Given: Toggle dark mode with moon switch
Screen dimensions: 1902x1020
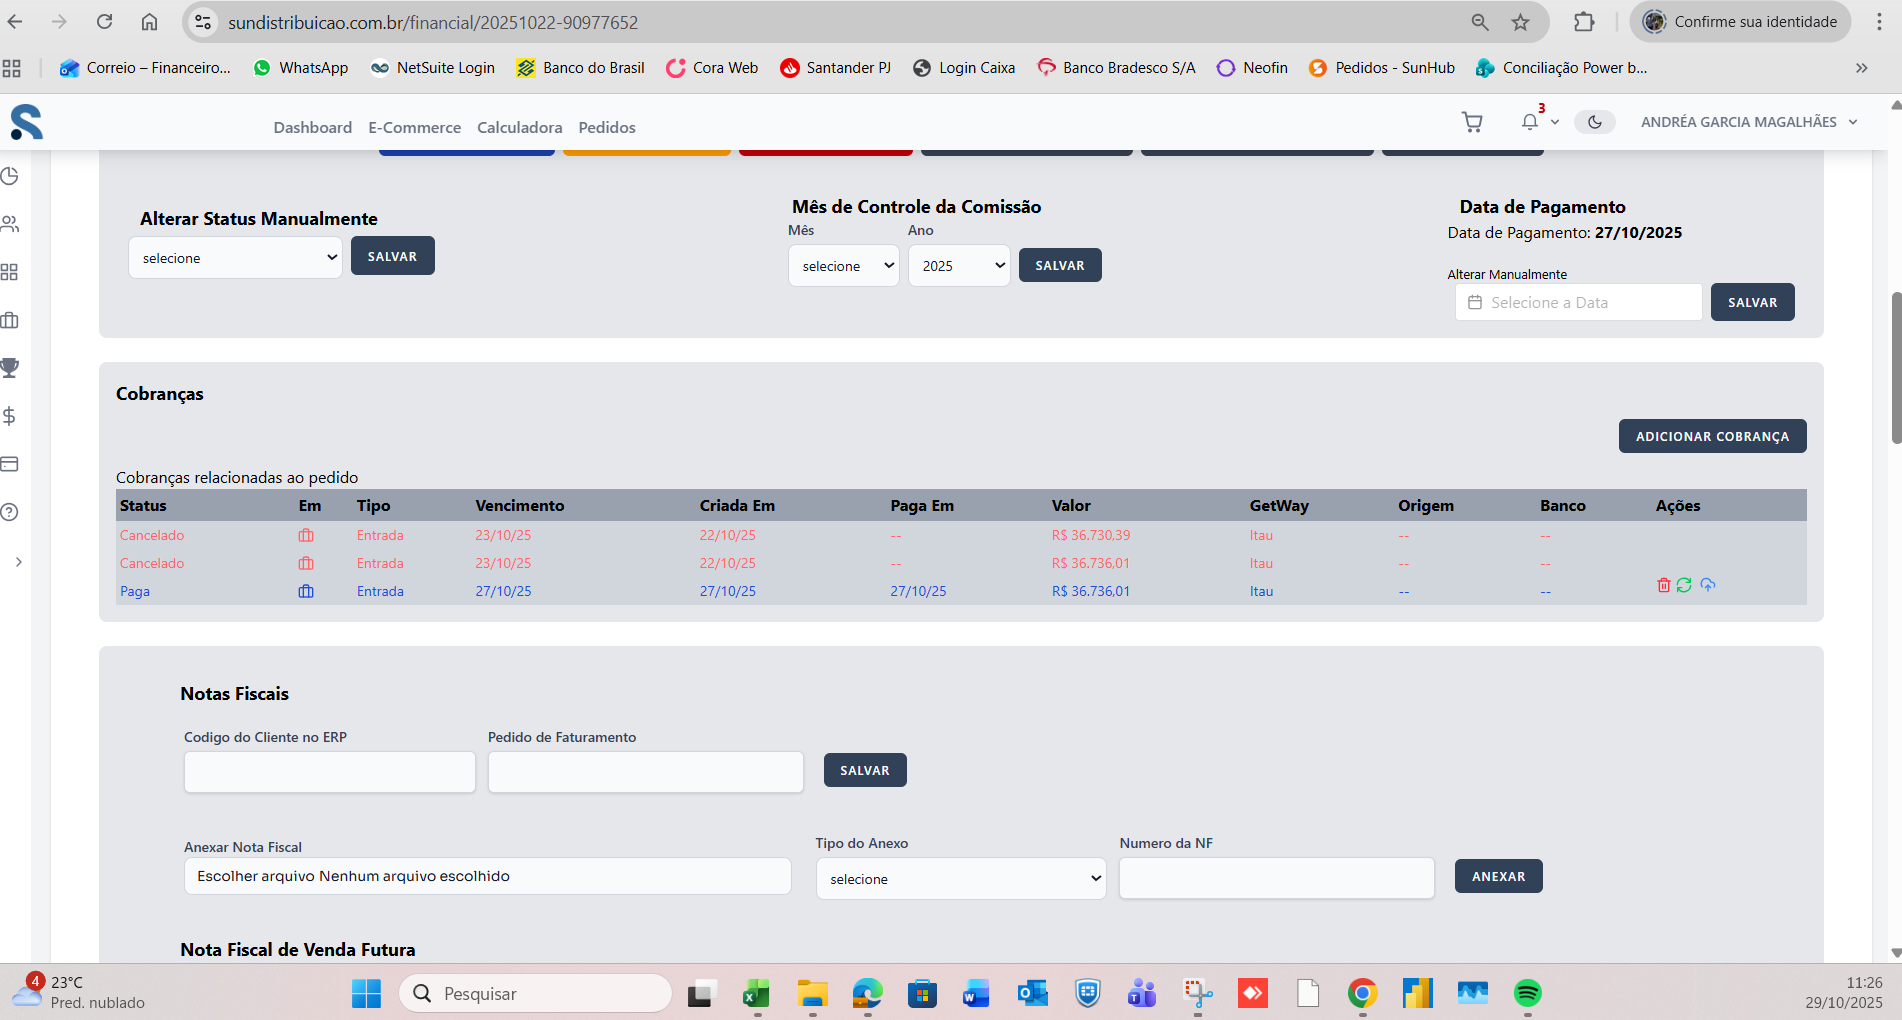Looking at the screenshot, I should pos(1594,122).
